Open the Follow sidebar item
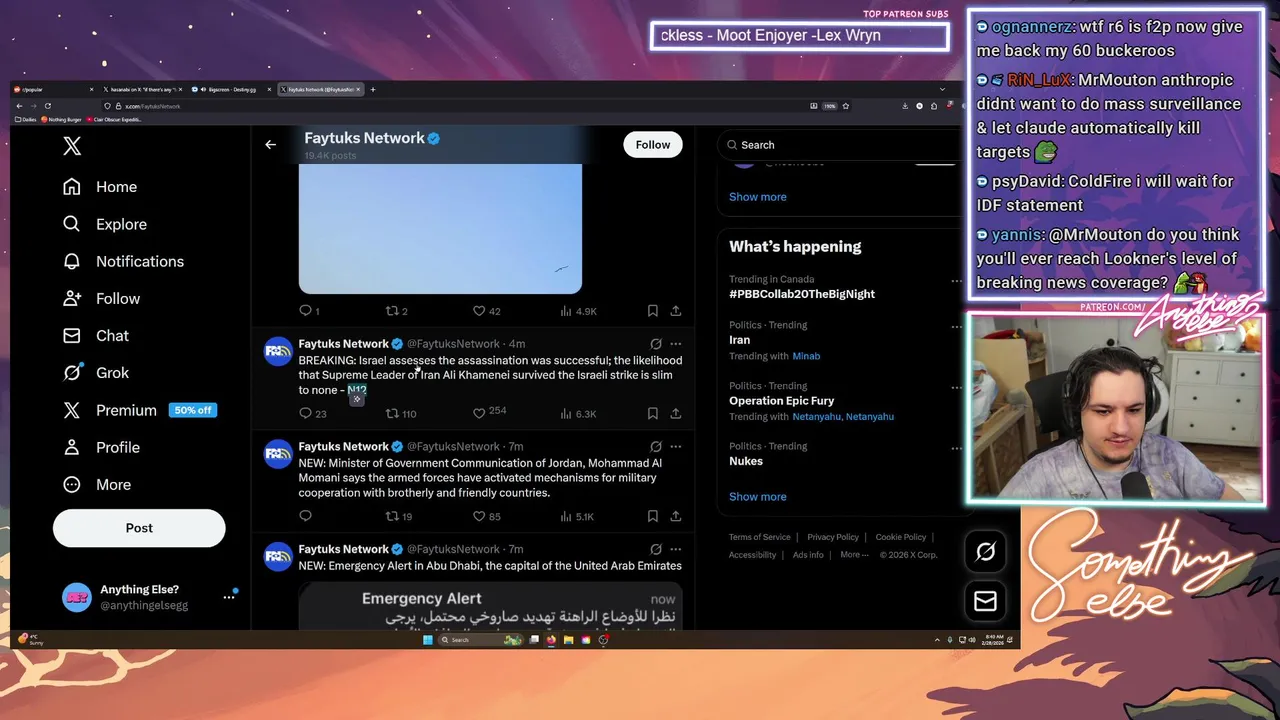The width and height of the screenshot is (1280, 720). click(101, 298)
